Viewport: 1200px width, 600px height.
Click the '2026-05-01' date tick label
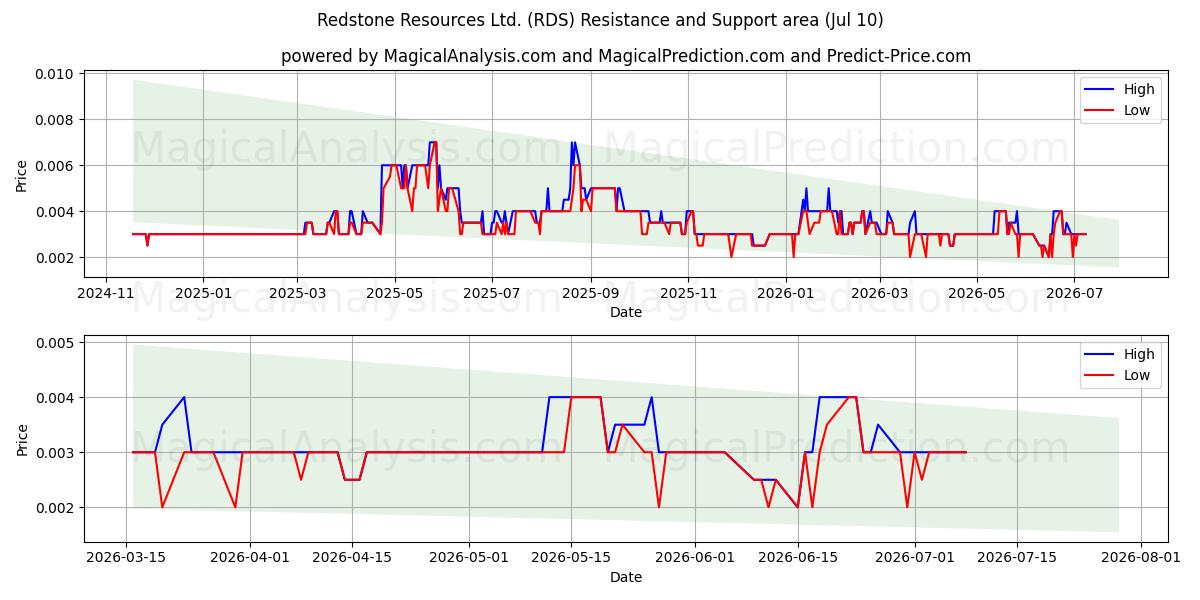[x=469, y=557]
